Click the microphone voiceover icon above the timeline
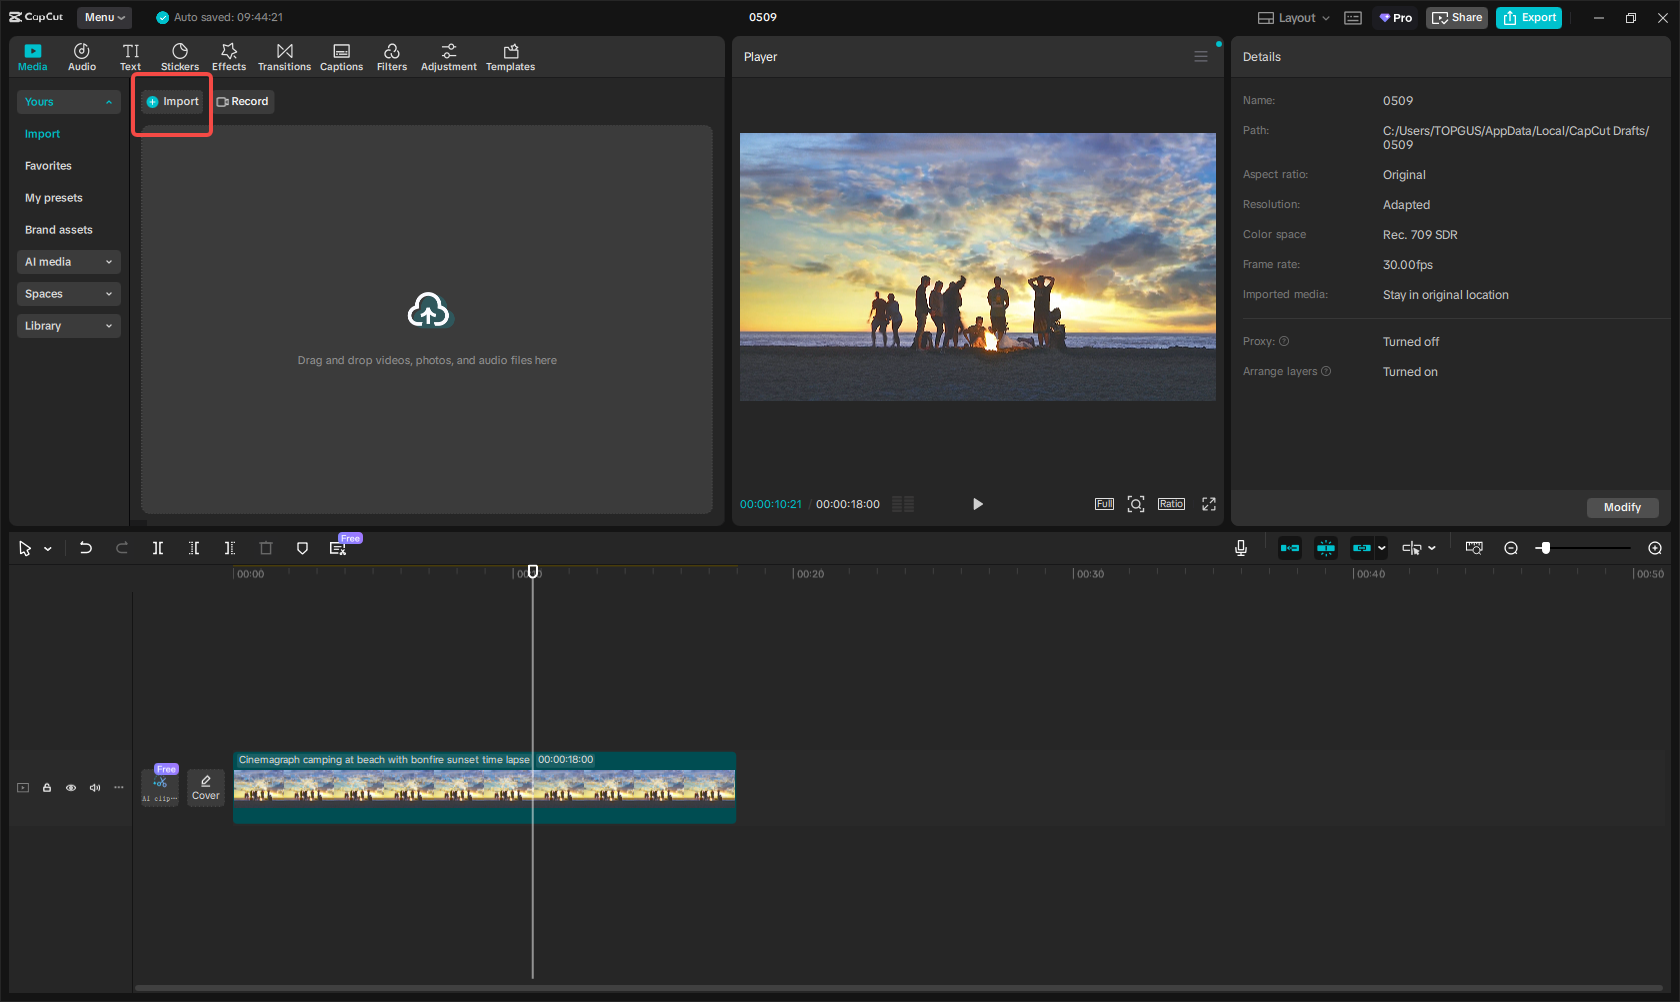1680x1002 pixels. coord(1240,548)
